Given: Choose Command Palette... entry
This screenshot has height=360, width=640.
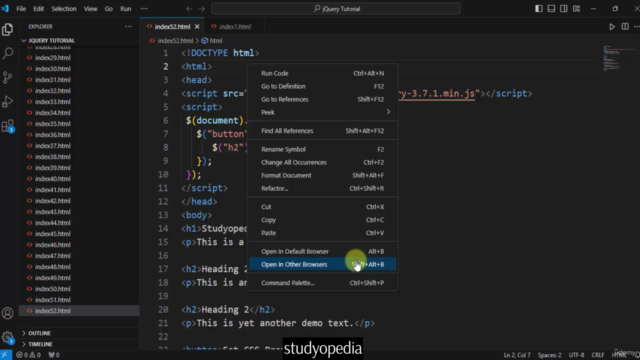Looking at the screenshot, I should (322, 283).
